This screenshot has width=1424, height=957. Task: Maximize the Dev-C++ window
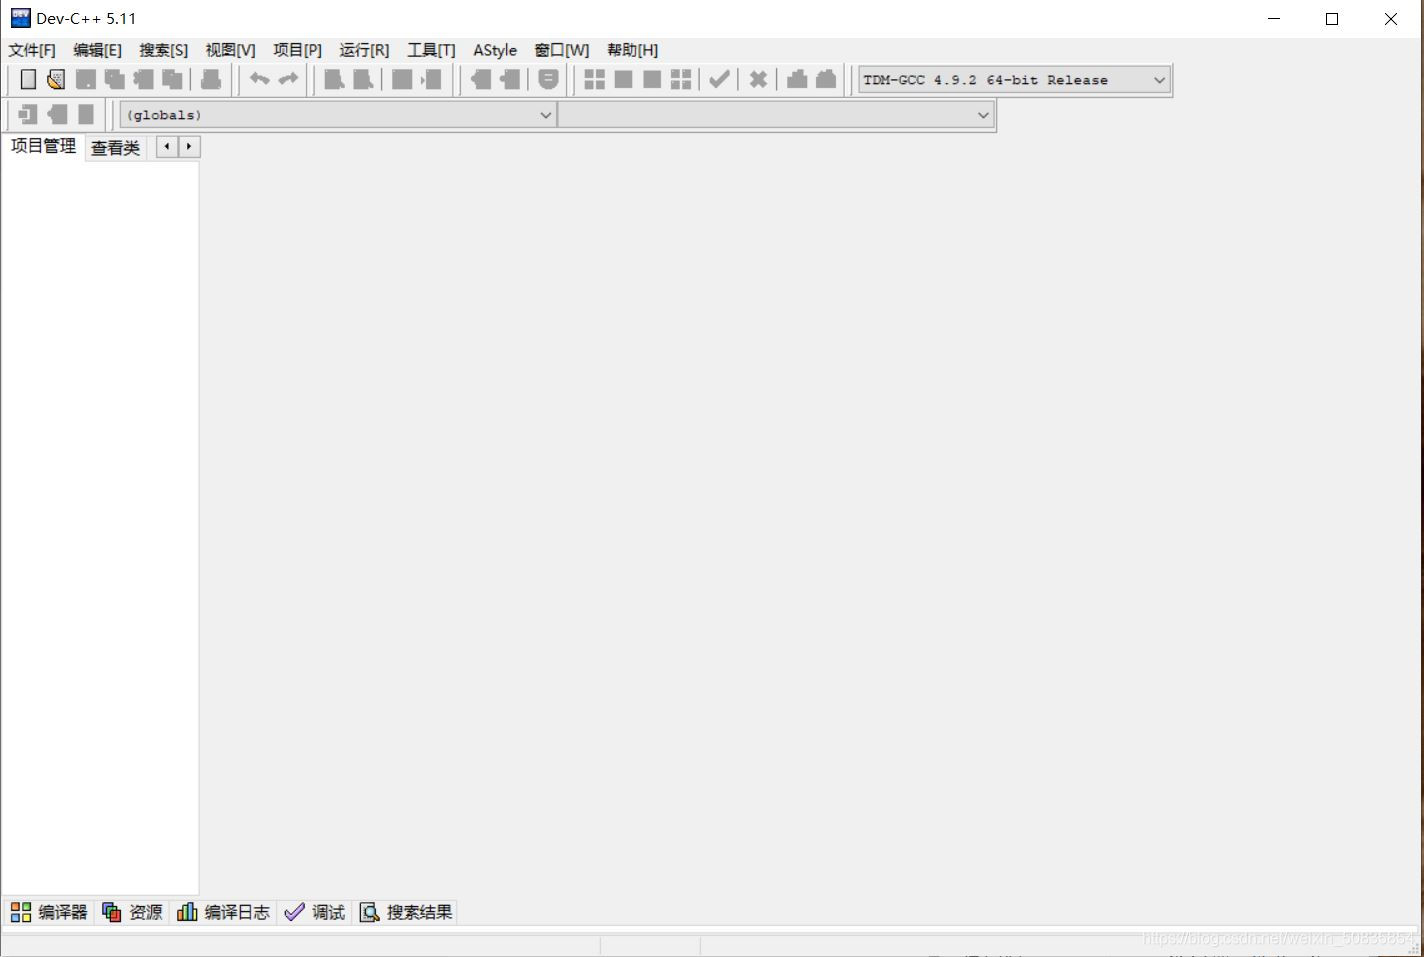pos(1332,19)
